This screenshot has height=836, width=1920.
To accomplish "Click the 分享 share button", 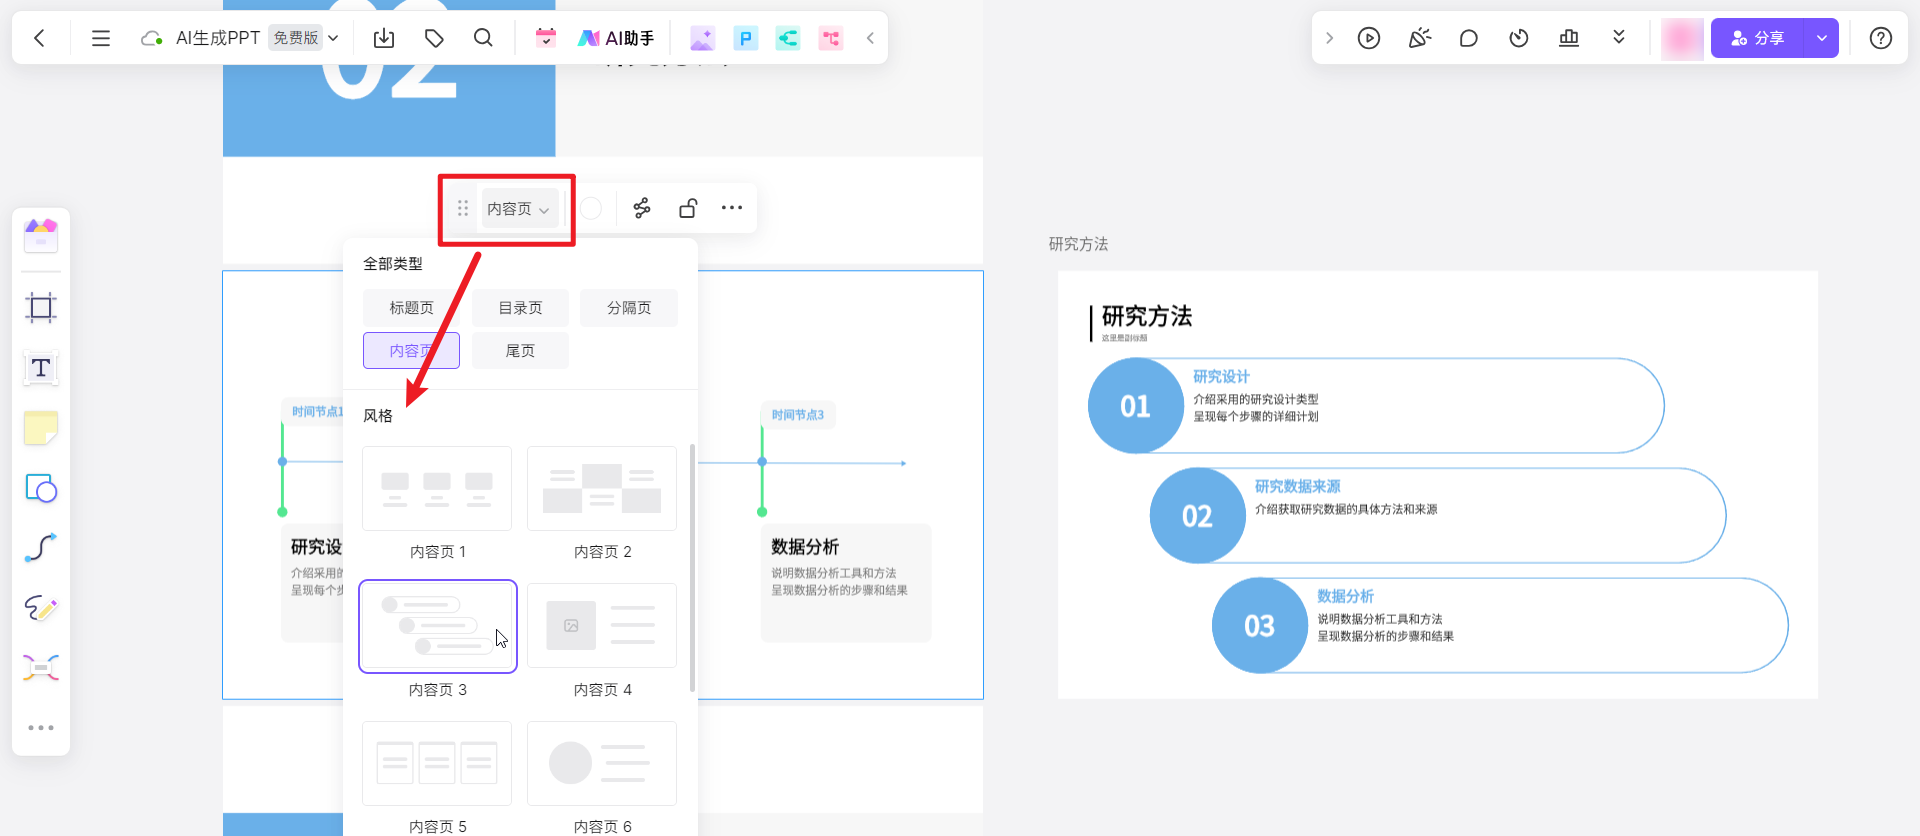I will click(x=1758, y=38).
